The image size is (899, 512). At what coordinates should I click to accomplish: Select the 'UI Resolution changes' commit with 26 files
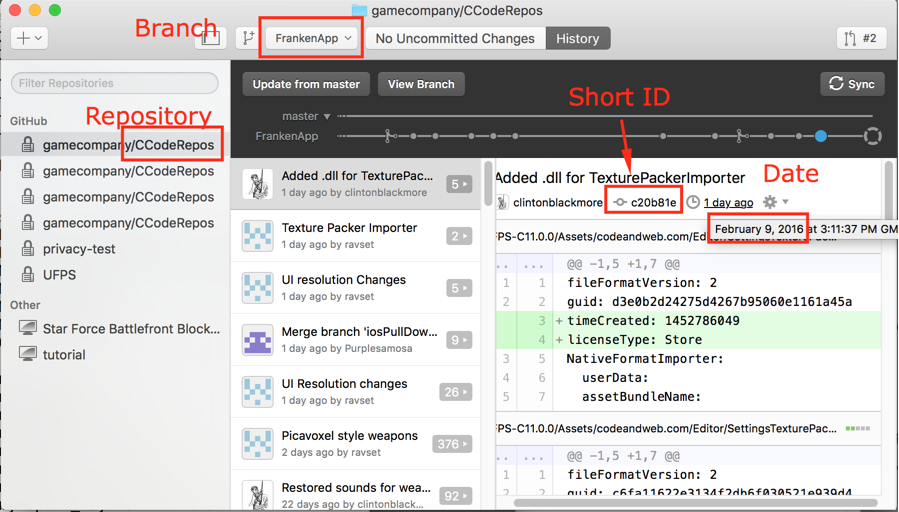(x=355, y=392)
